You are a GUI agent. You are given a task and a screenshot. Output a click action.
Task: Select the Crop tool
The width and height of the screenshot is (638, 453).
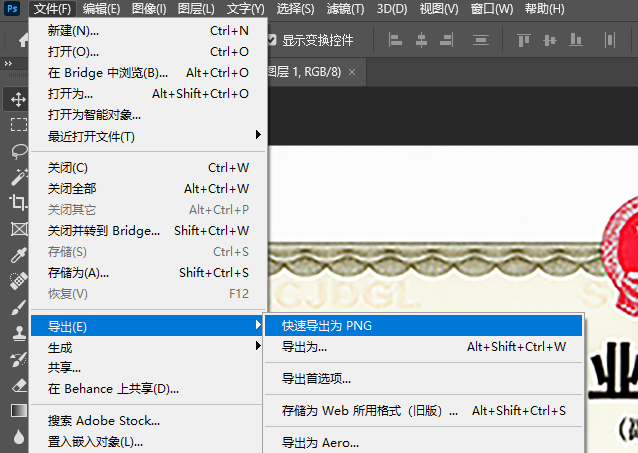(x=18, y=202)
